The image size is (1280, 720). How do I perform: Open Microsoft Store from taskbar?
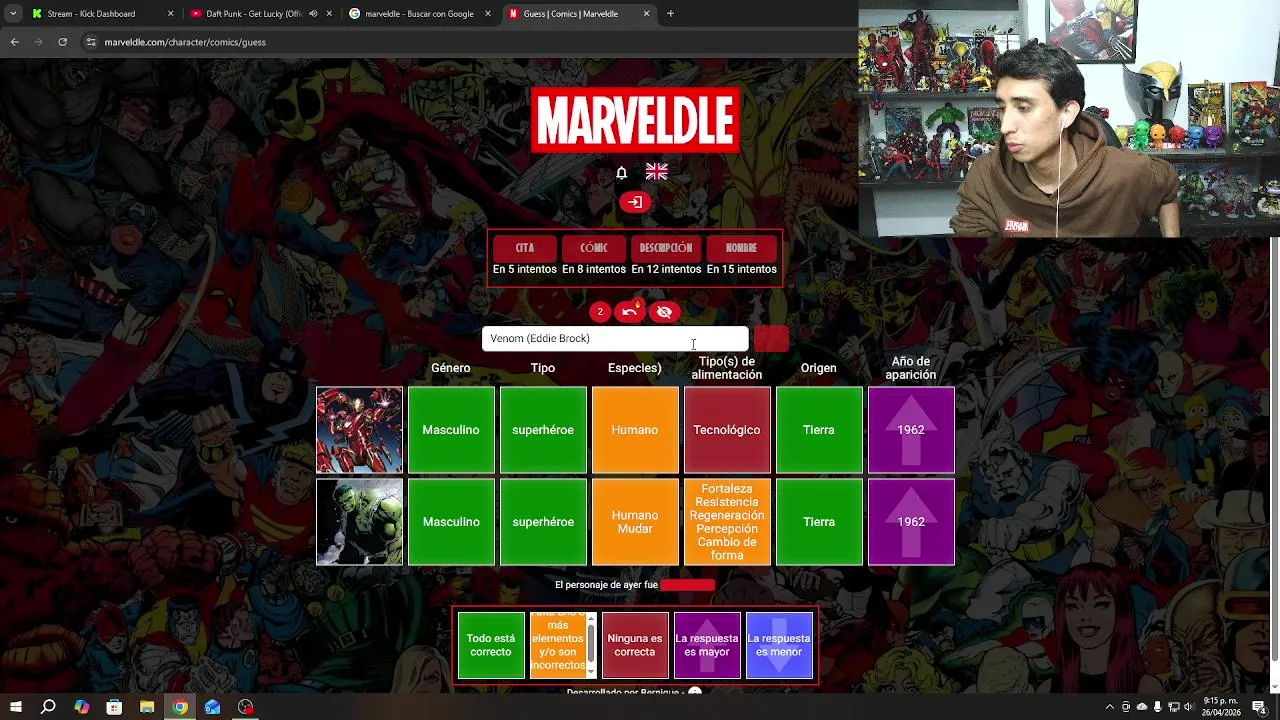114,707
